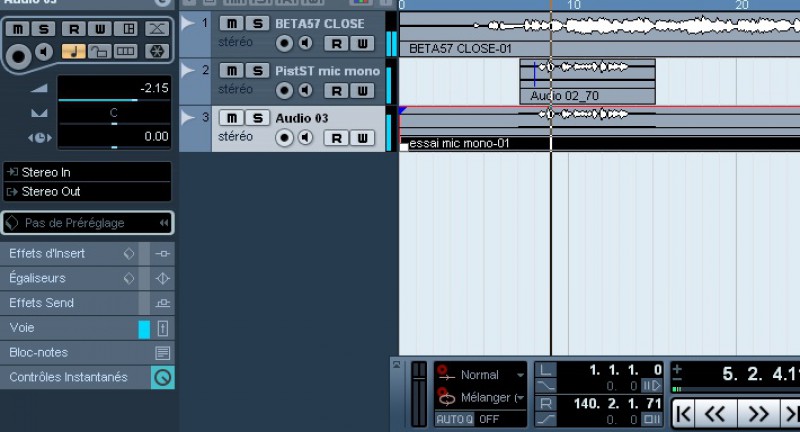Click the freeze audio channel snowflake icon
Image resolution: width=800 pixels, height=432 pixels.
(156, 51)
